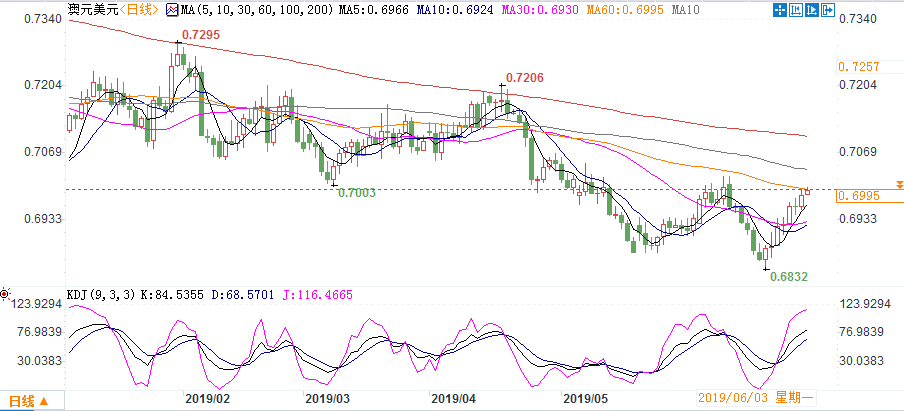This screenshot has height=411, width=904.
Task: Click the 0.6832 low price annotation
Action: 788,275
